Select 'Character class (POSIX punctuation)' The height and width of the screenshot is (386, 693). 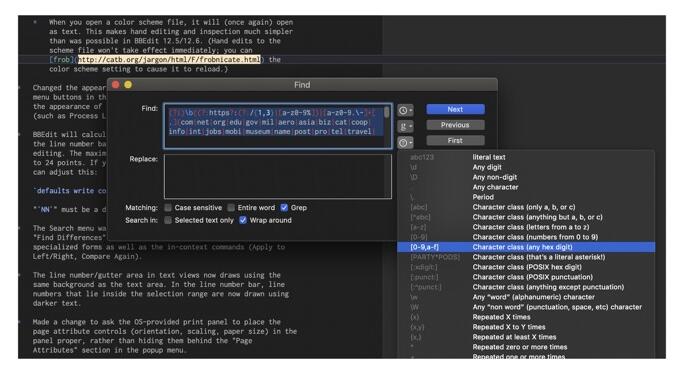click(x=526, y=277)
